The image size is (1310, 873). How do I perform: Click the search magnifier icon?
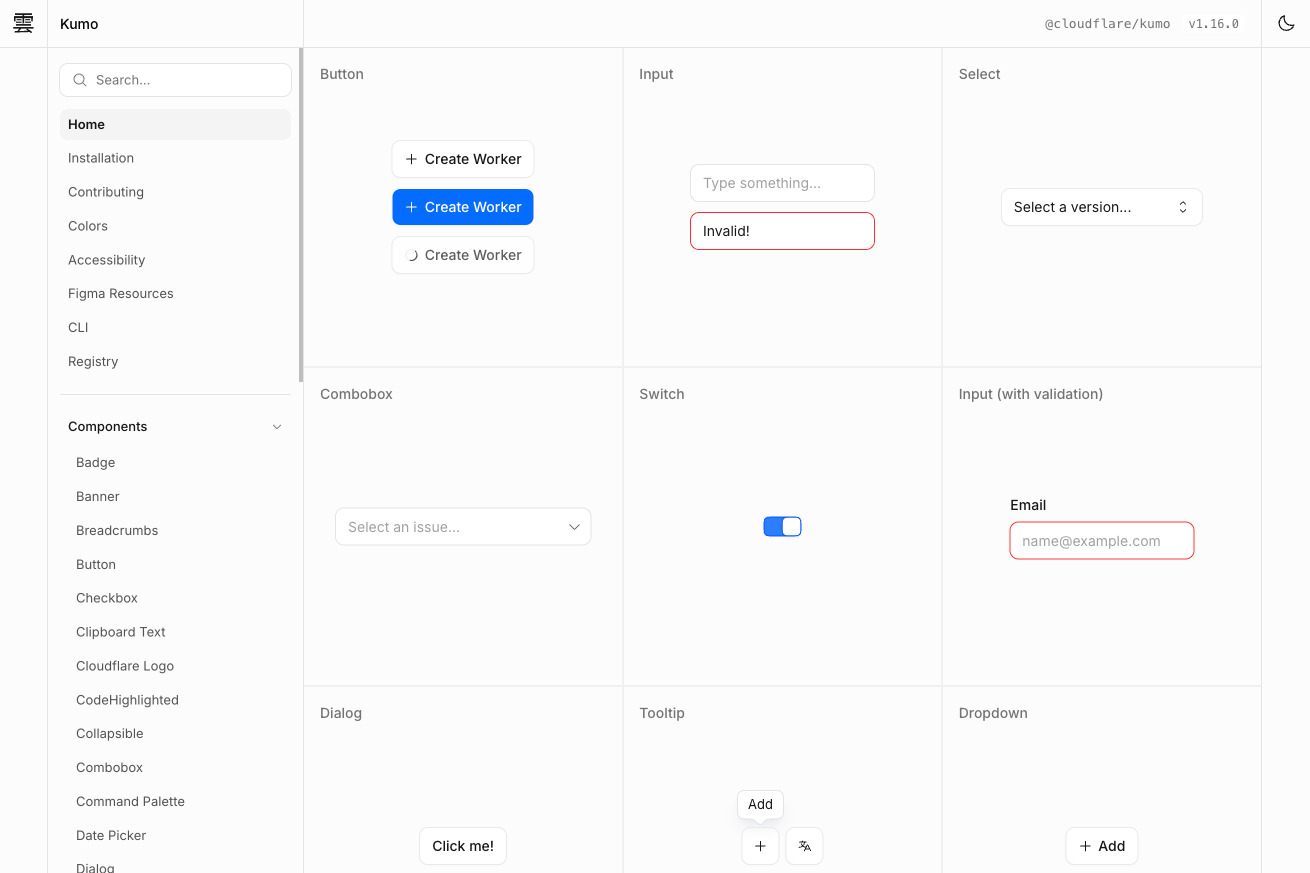(80, 80)
